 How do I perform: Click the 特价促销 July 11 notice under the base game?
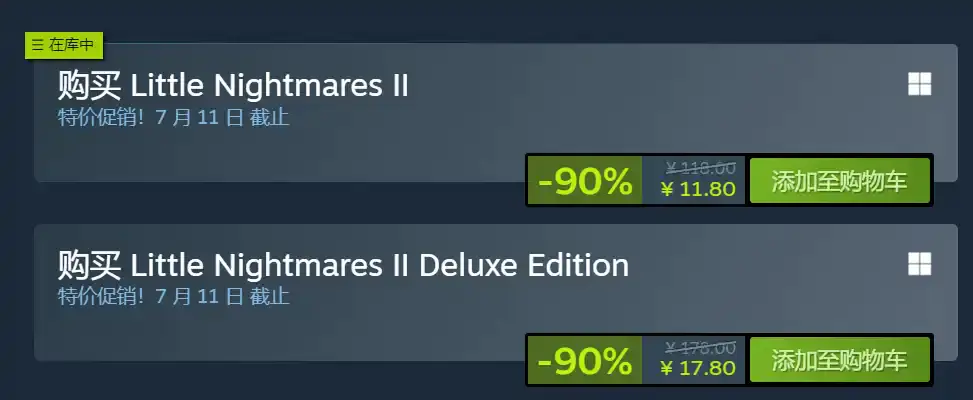(173, 117)
